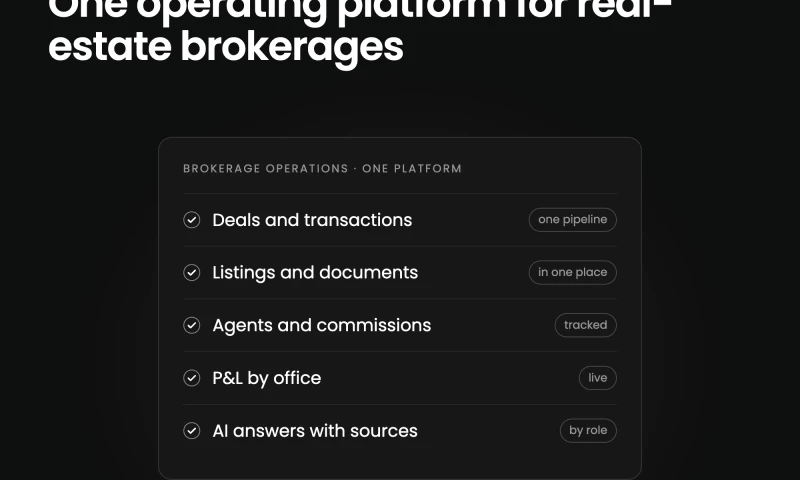Click the 'tracked' pill tag

(586, 325)
